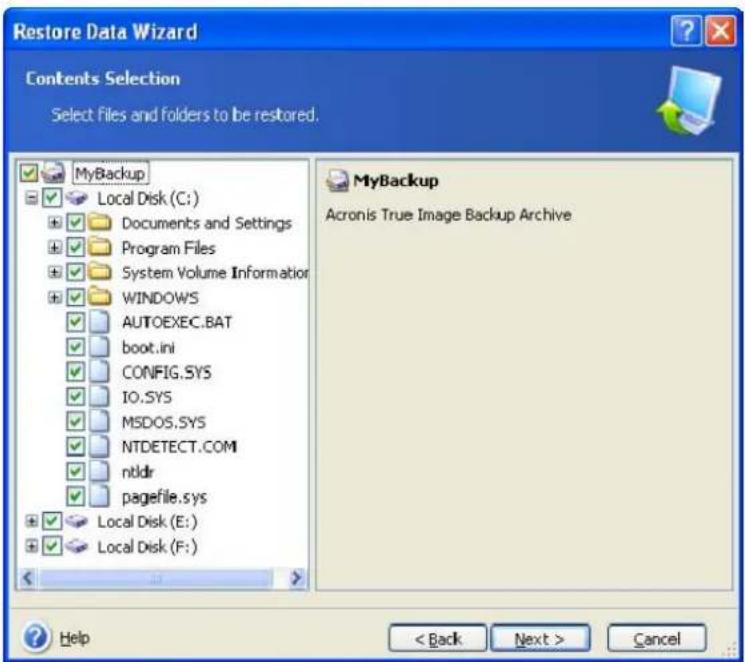The image size is (745, 662).
Task: Collapse the Local Disk (C:) tree node
Action: coord(31,198)
